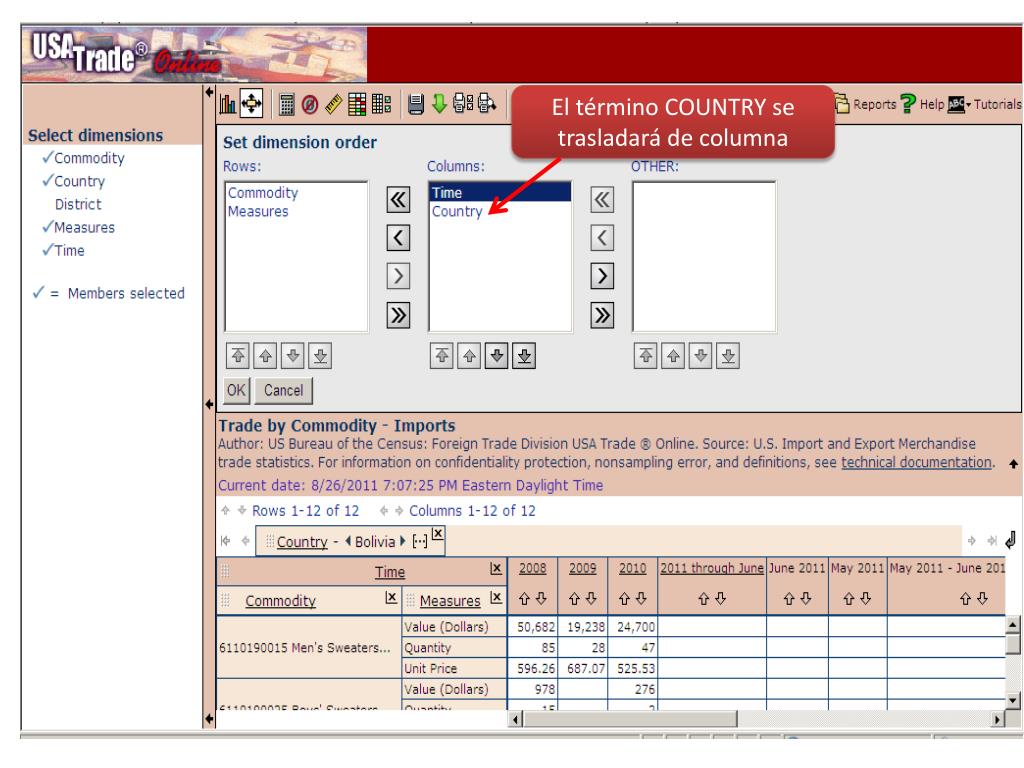Move selected item from Rows to Columns
This screenshot has width=1024, height=768.
point(398,276)
